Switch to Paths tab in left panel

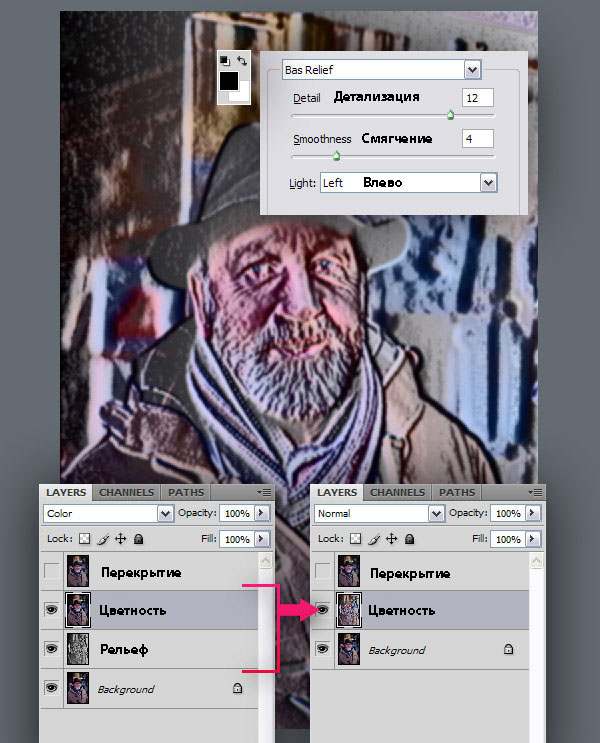pyautogui.click(x=186, y=492)
